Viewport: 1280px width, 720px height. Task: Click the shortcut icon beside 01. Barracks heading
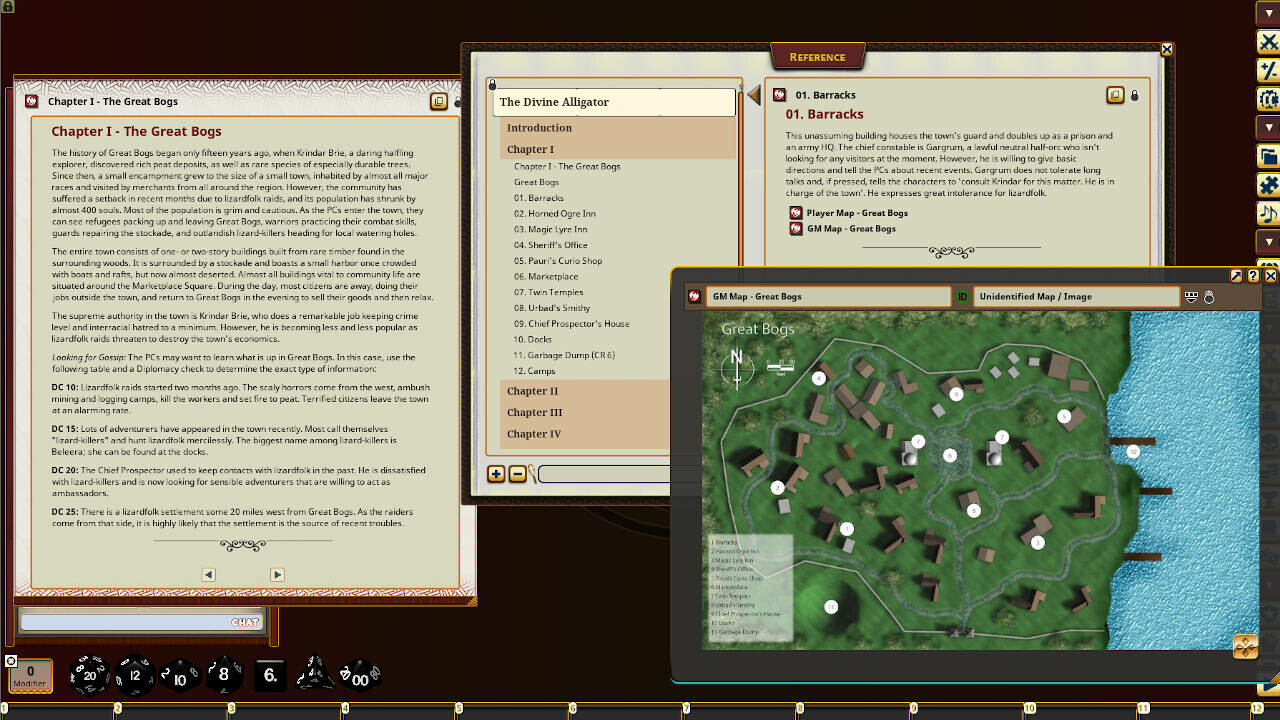click(x=1114, y=94)
